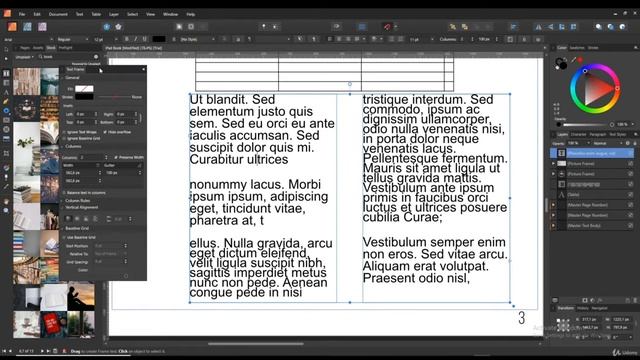Select the red book stock thumbnail
This screenshot has width=640, height=360.
(53, 324)
